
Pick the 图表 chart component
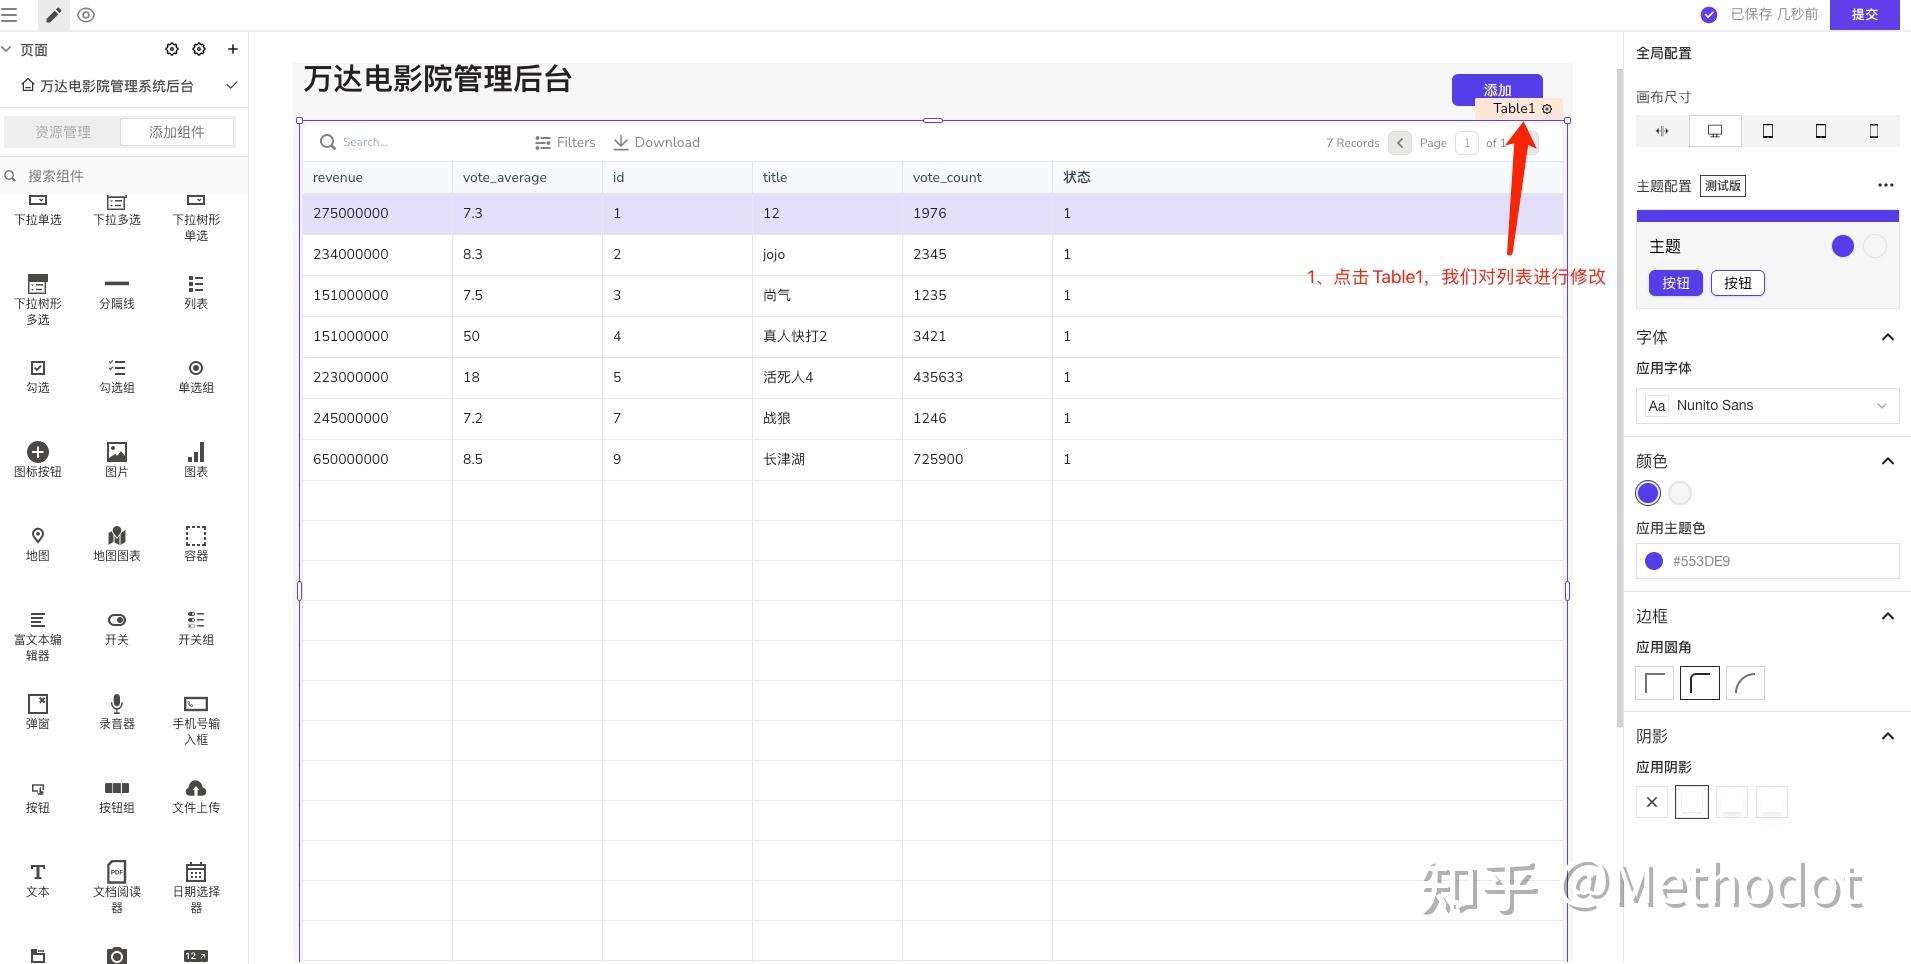(196, 461)
